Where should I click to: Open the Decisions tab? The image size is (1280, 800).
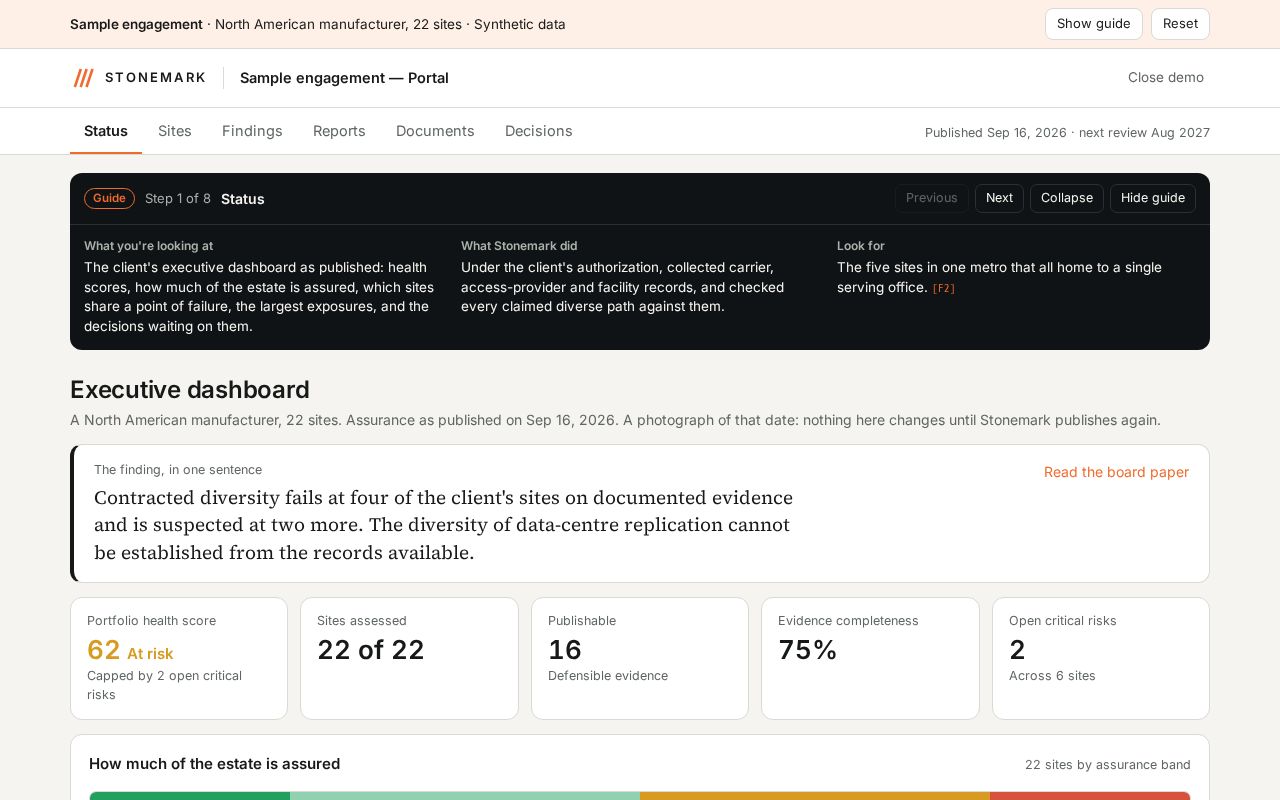click(x=539, y=131)
